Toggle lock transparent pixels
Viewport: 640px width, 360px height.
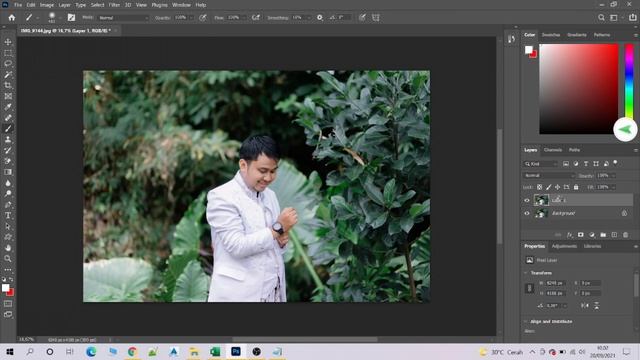click(540, 187)
